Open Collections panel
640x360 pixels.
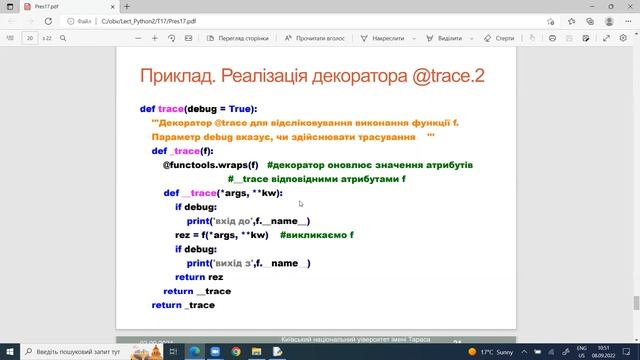point(590,21)
